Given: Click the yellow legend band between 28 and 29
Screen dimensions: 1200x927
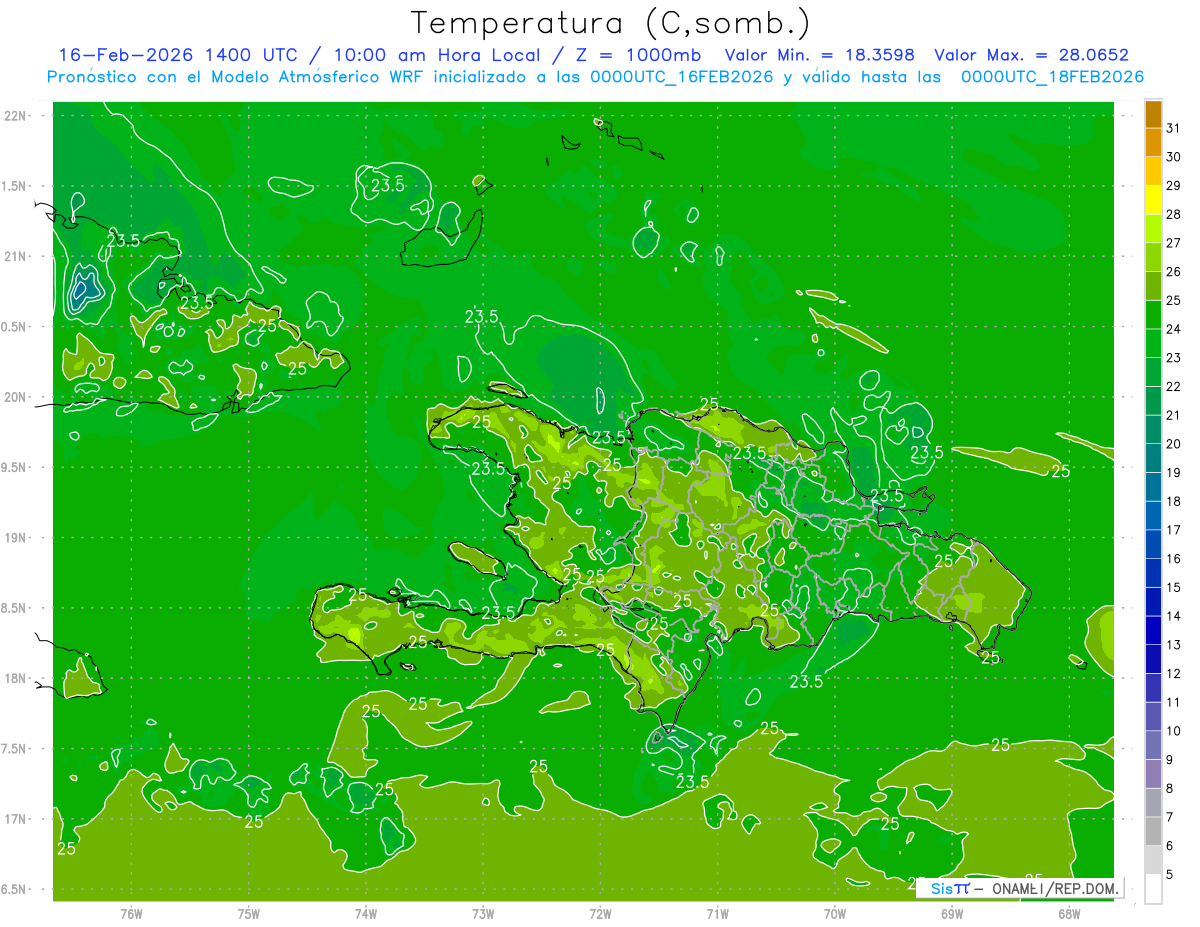Looking at the screenshot, I should click(1154, 200).
